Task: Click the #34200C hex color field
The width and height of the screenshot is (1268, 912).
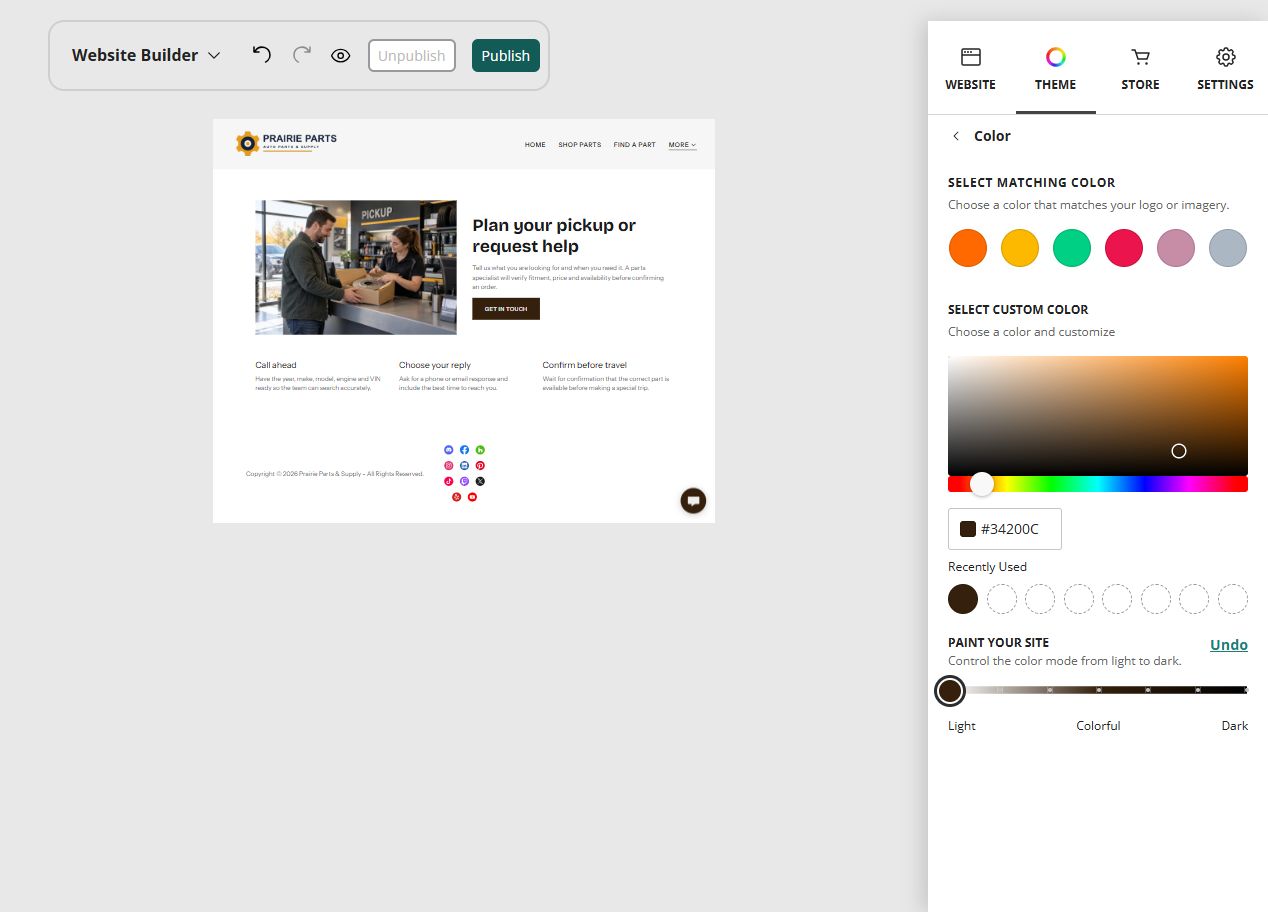Action: 1005,529
